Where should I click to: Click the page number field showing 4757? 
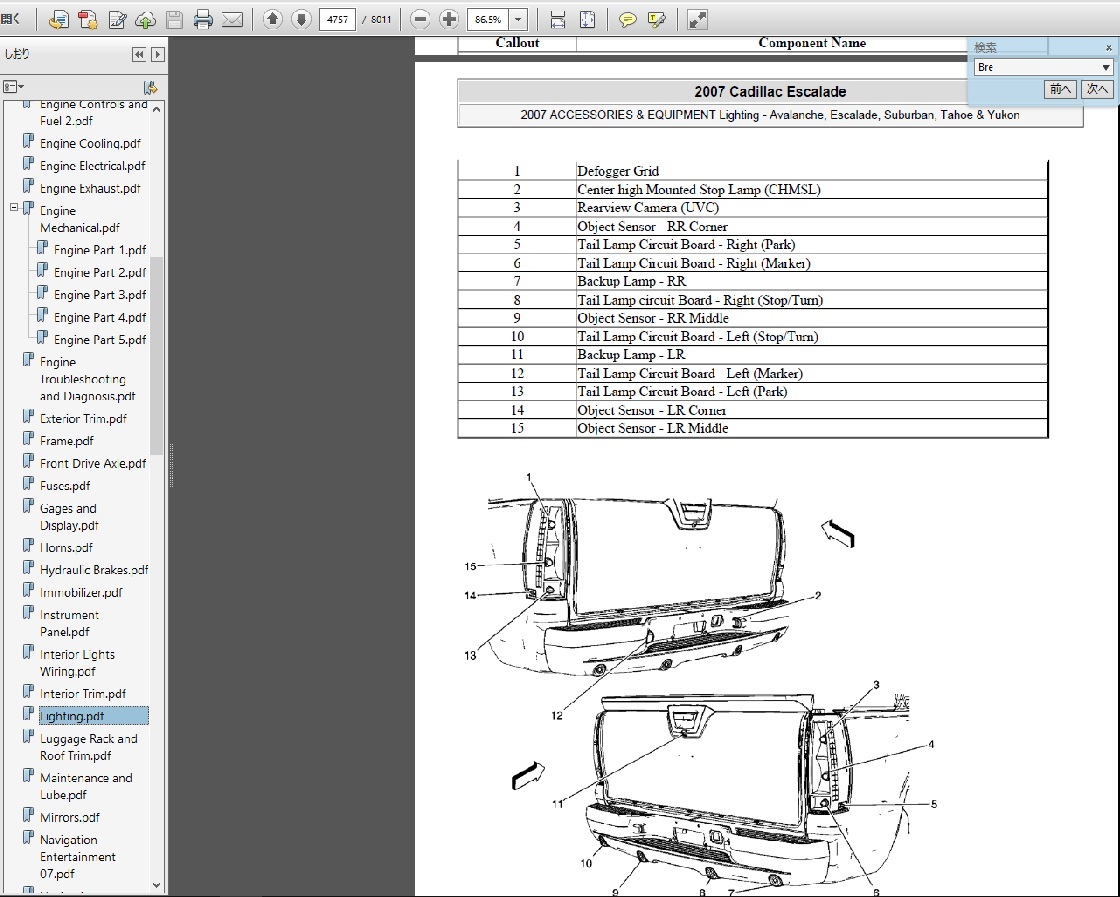(337, 19)
